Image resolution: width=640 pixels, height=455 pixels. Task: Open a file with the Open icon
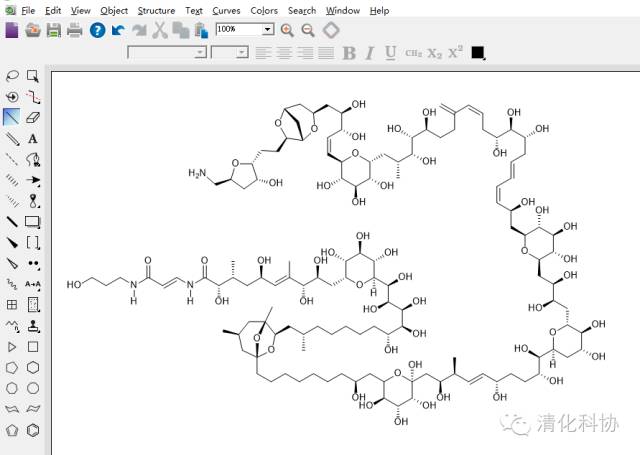(33, 30)
